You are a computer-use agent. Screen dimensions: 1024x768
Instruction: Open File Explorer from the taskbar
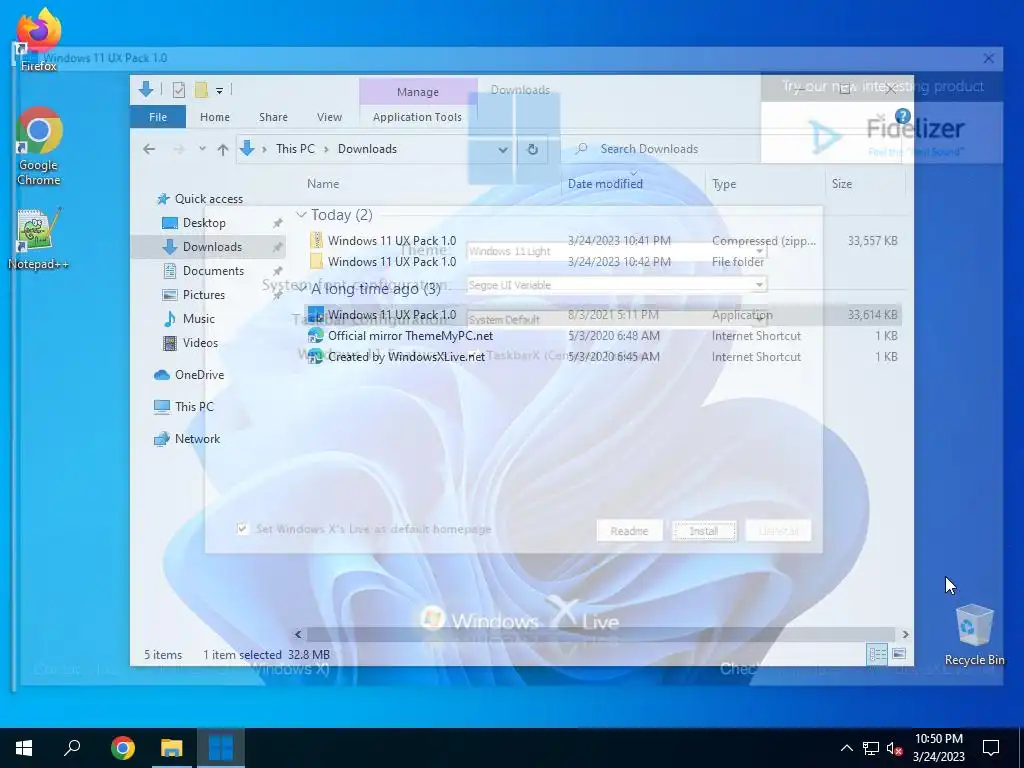(171, 748)
